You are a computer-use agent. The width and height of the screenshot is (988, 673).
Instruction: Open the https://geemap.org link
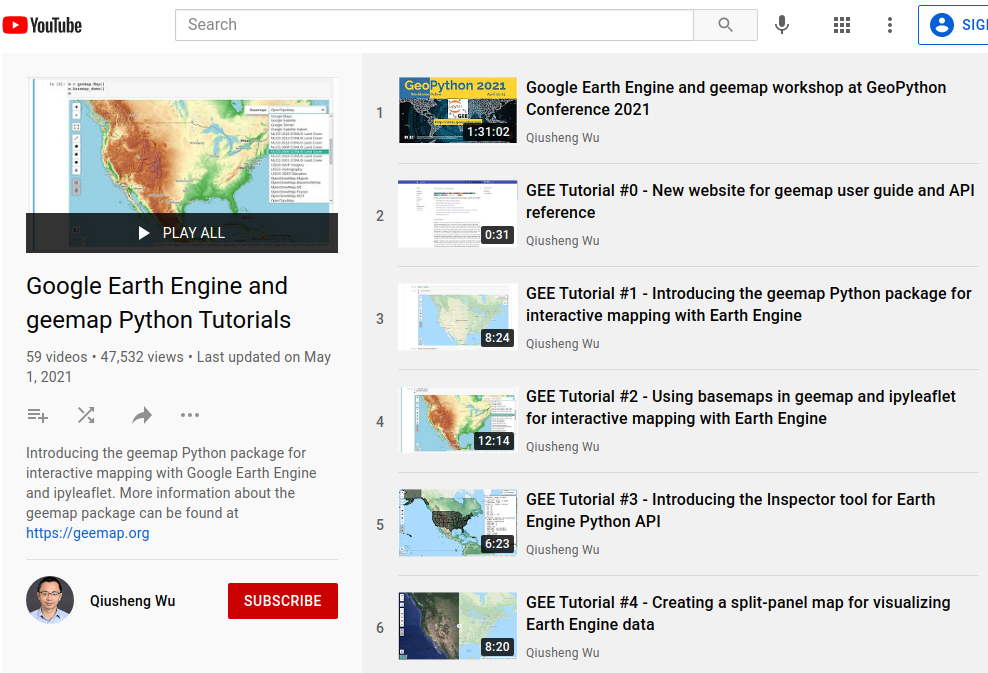pyautogui.click(x=87, y=533)
